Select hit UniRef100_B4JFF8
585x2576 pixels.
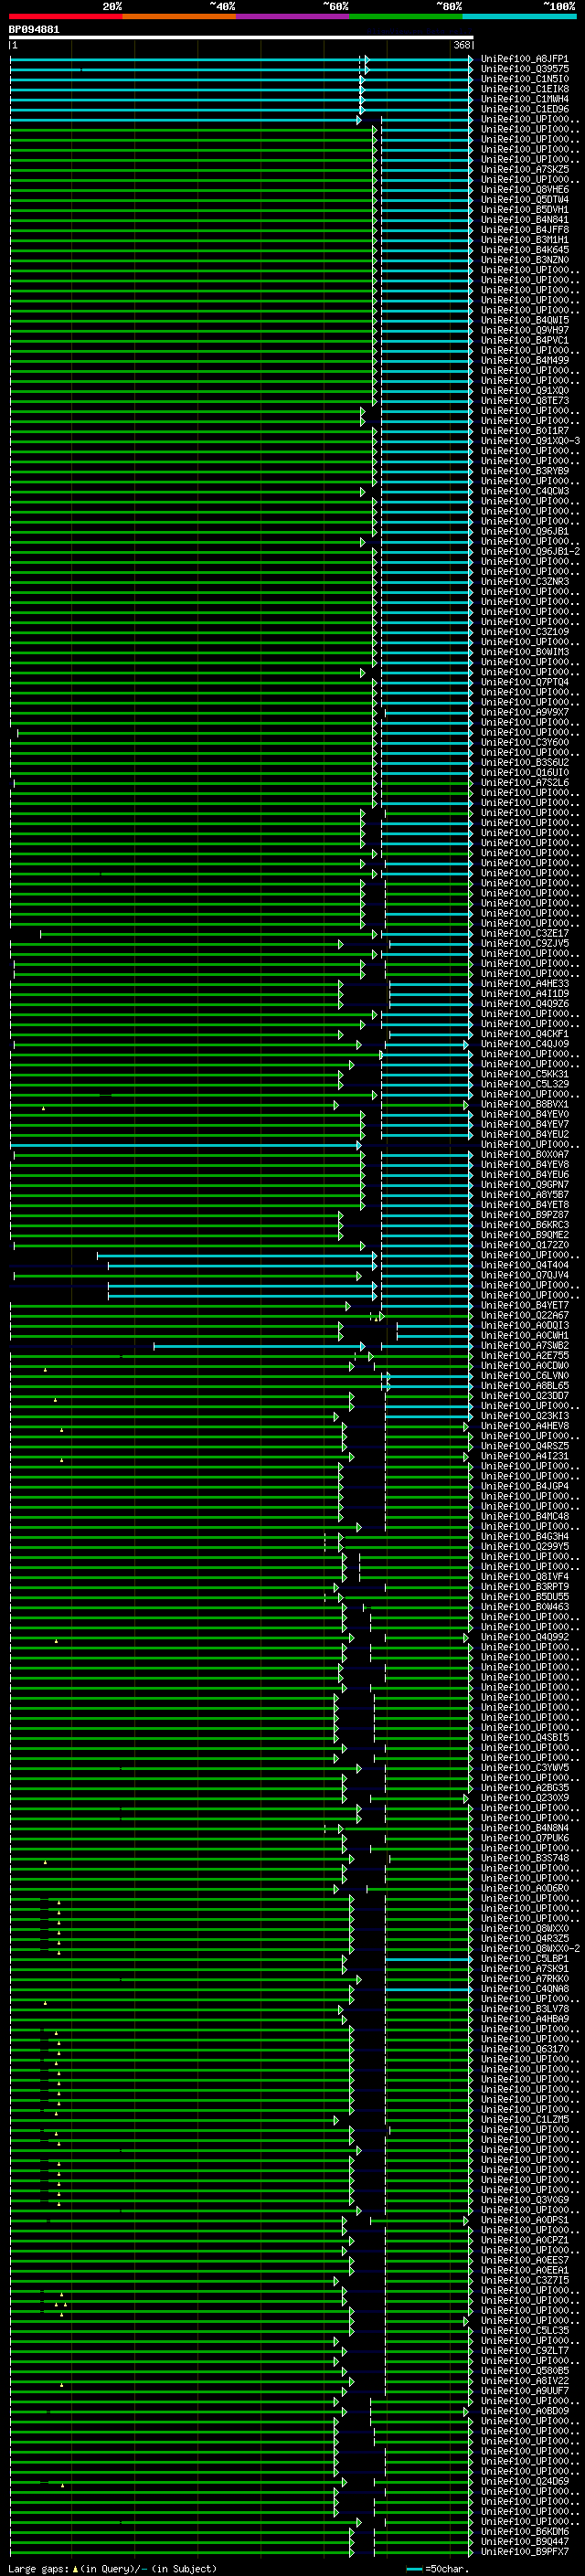525,230
